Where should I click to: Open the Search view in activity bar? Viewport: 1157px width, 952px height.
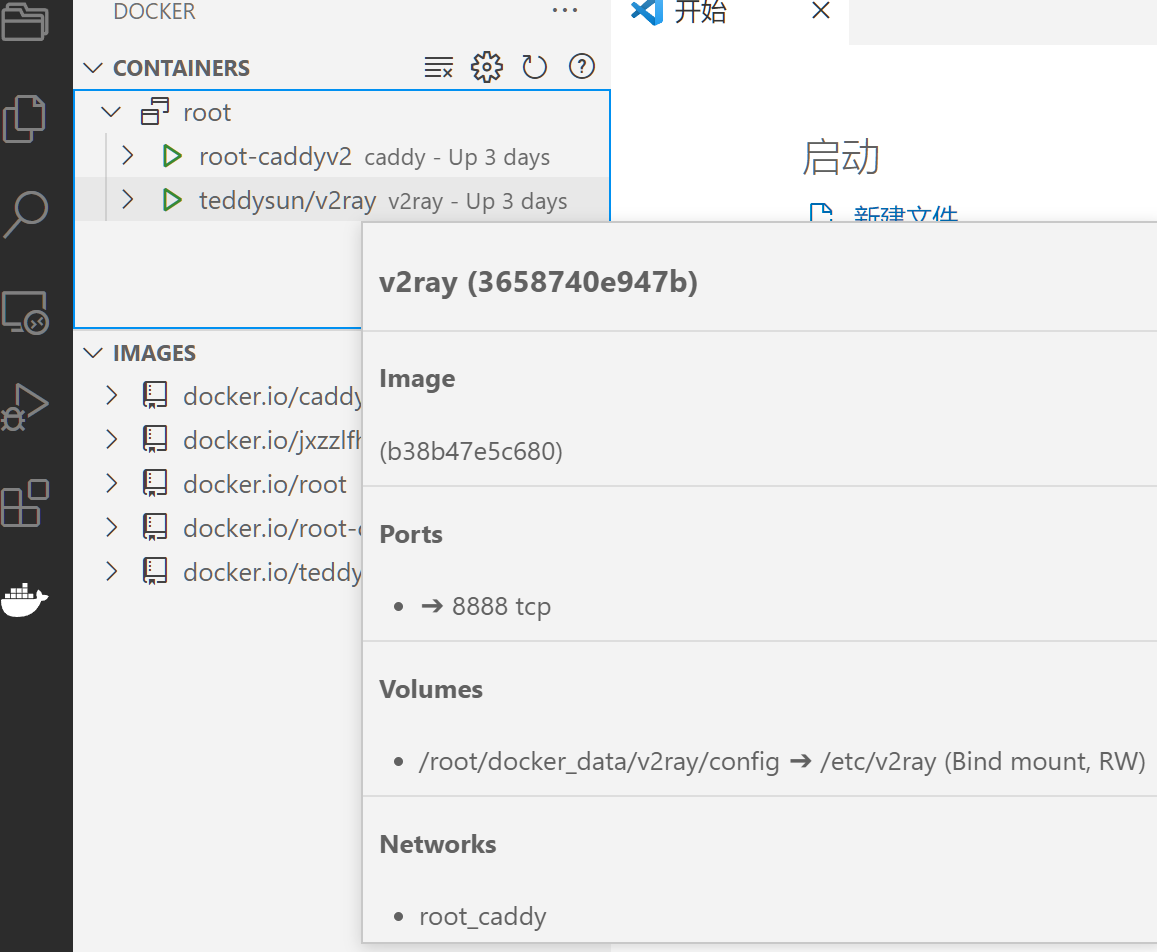[26, 214]
